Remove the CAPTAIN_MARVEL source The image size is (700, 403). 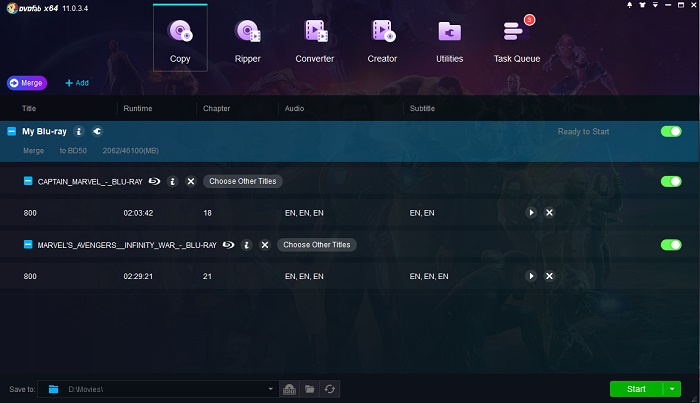[x=191, y=181]
